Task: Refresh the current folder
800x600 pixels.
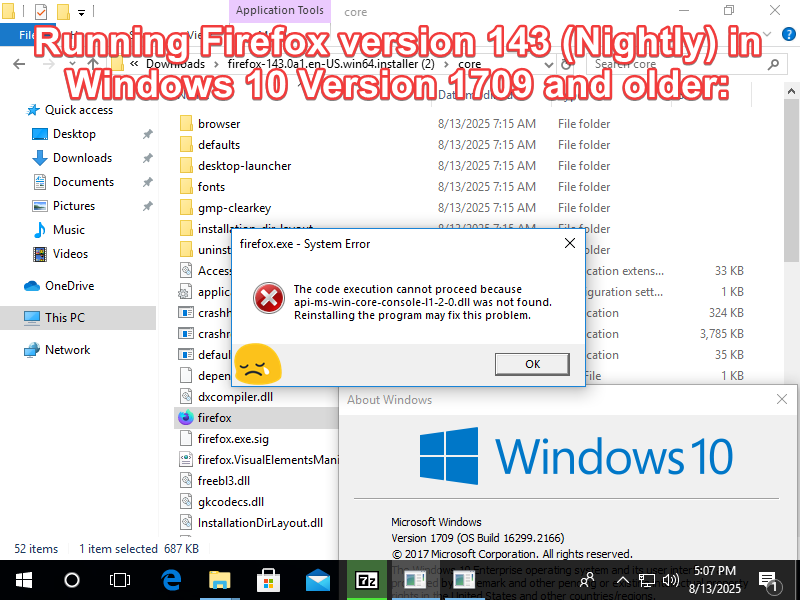Action: pyautogui.click(x=566, y=65)
